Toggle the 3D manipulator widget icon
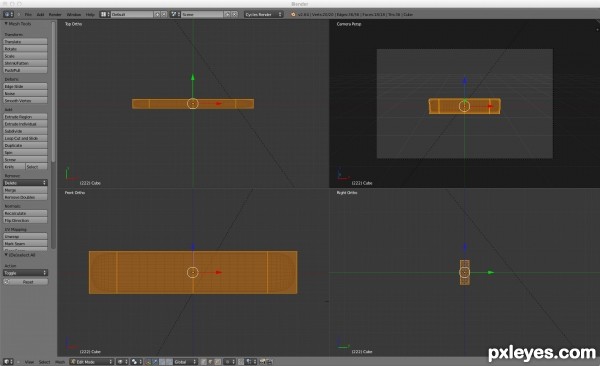 click(148, 361)
